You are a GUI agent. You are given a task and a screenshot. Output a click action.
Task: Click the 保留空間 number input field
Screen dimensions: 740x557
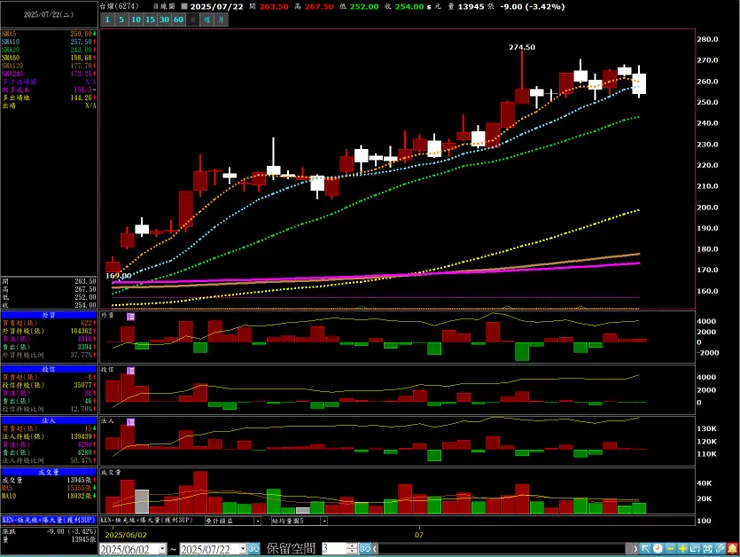pyautogui.click(x=335, y=549)
